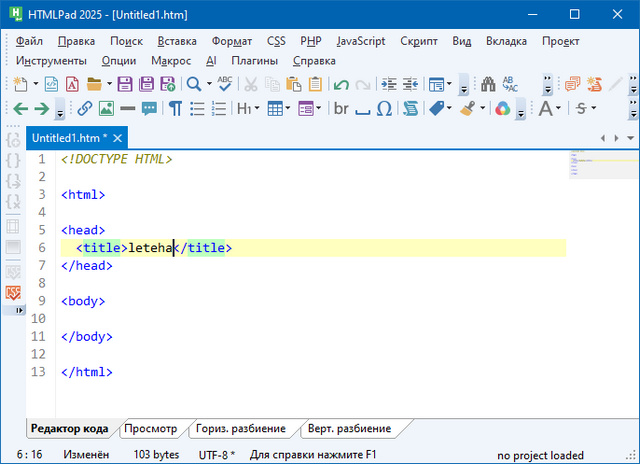Toggle the bulleted list icon
640x464 pixels.
[198, 108]
